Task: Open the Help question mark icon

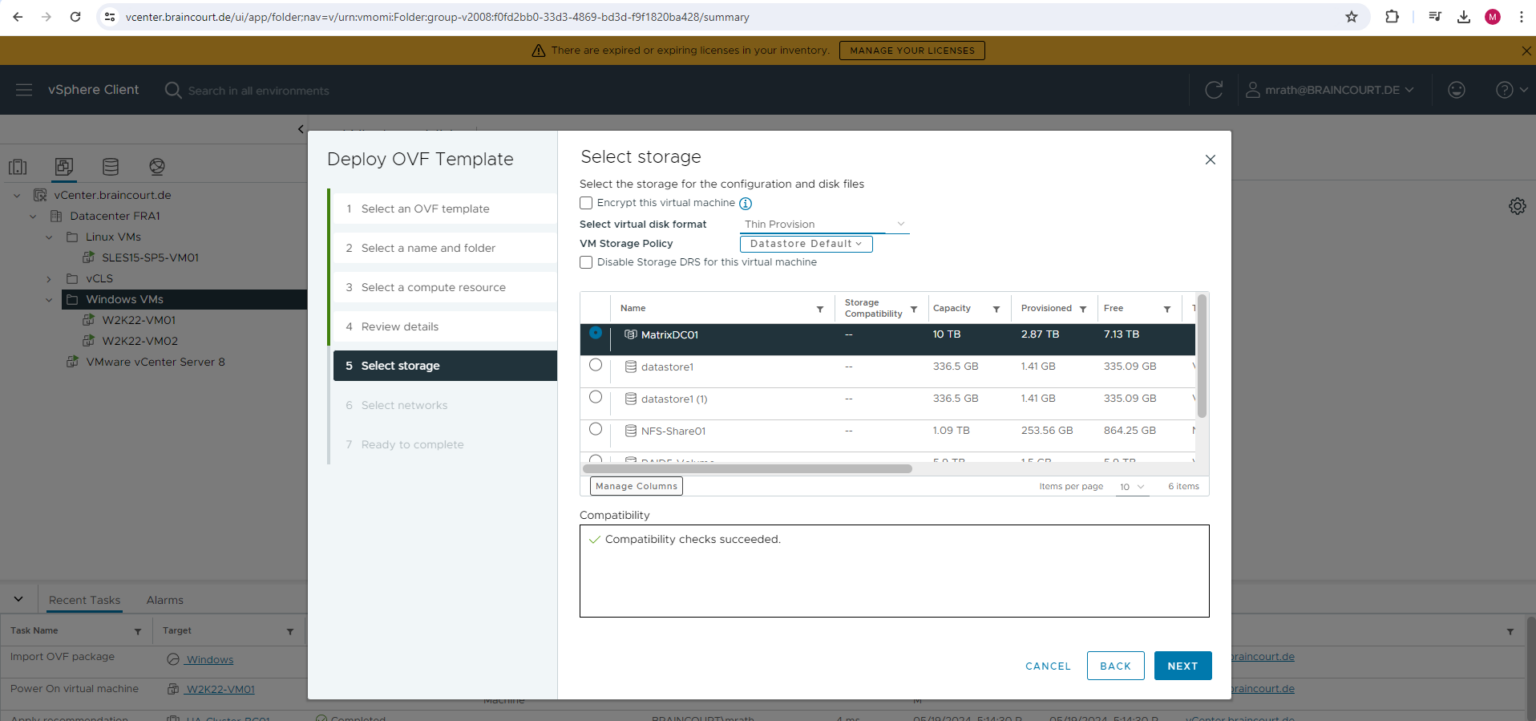Action: 1505,89
